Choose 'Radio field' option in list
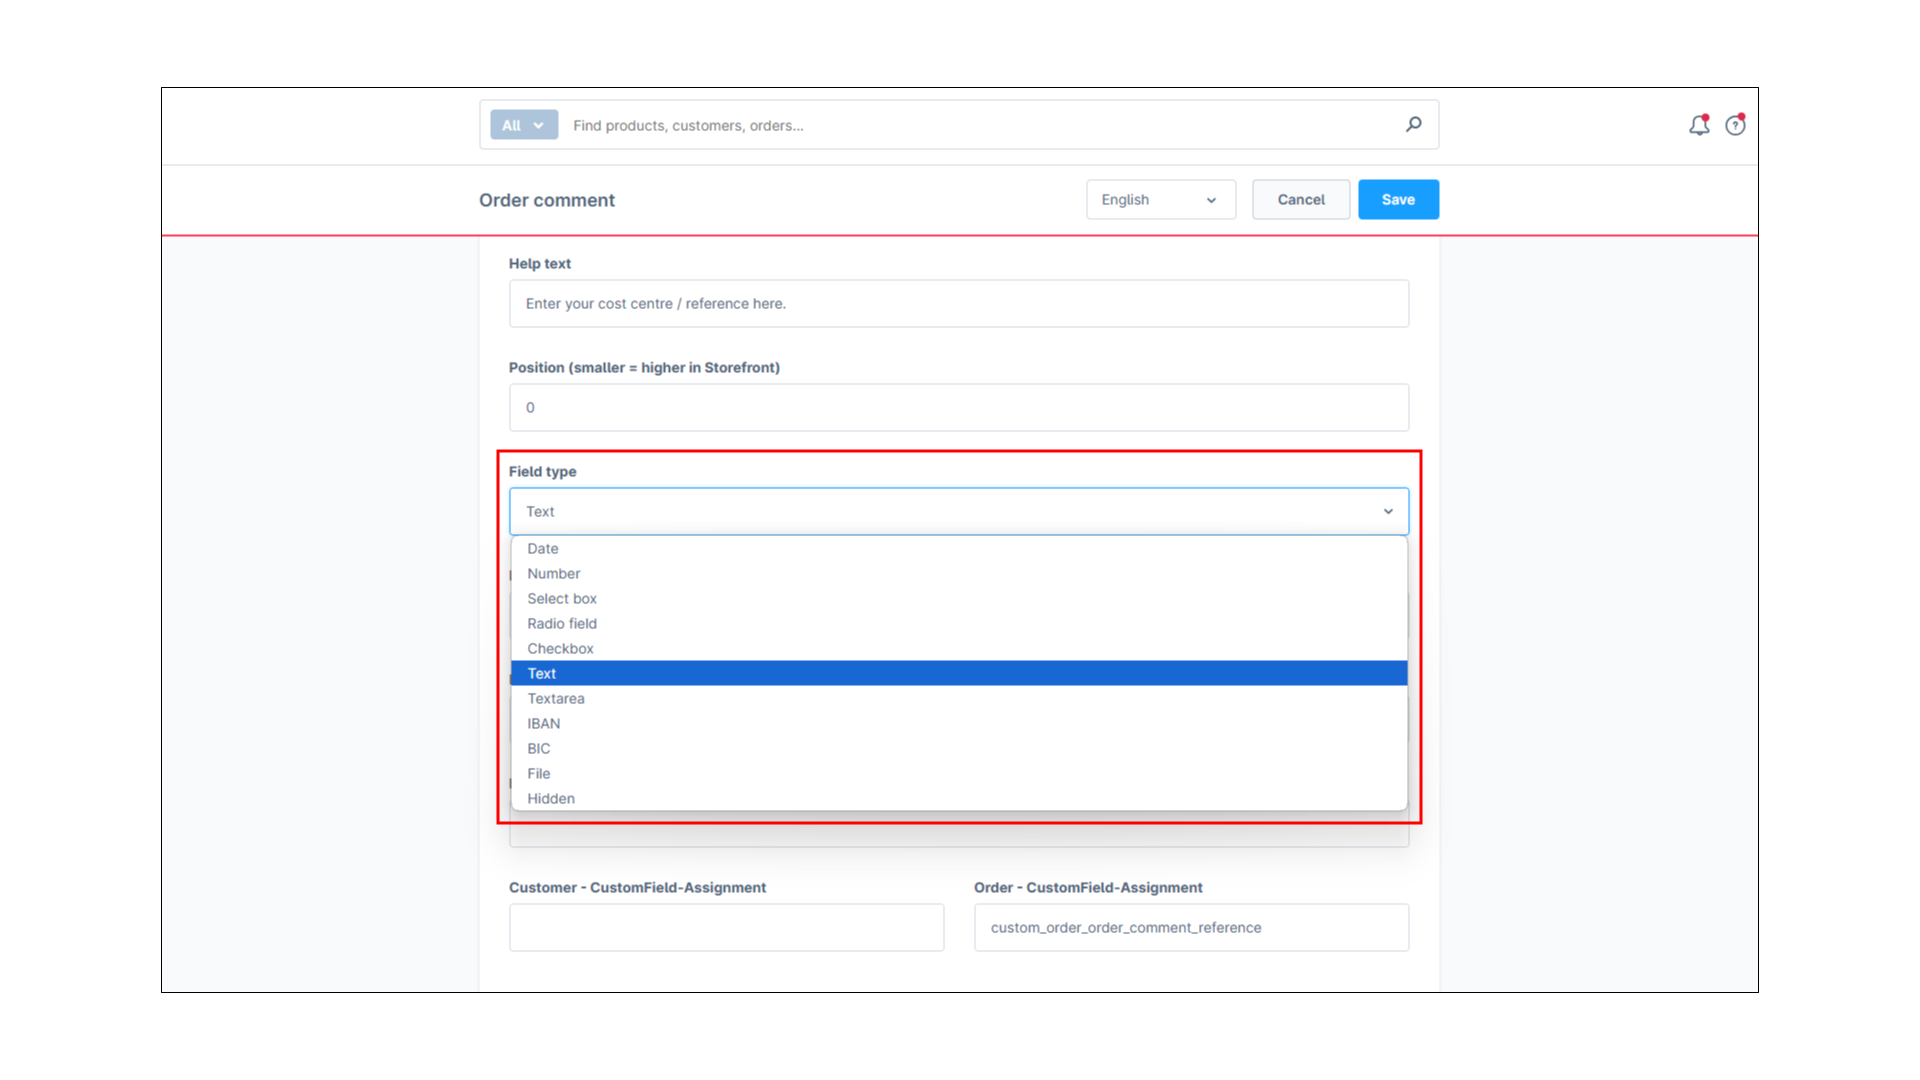 click(562, 624)
